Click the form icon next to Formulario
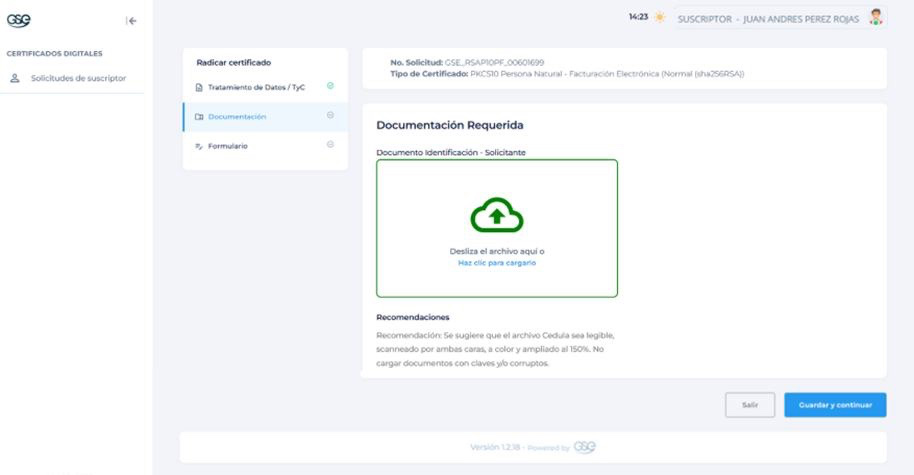The width and height of the screenshot is (914, 475). [199, 146]
